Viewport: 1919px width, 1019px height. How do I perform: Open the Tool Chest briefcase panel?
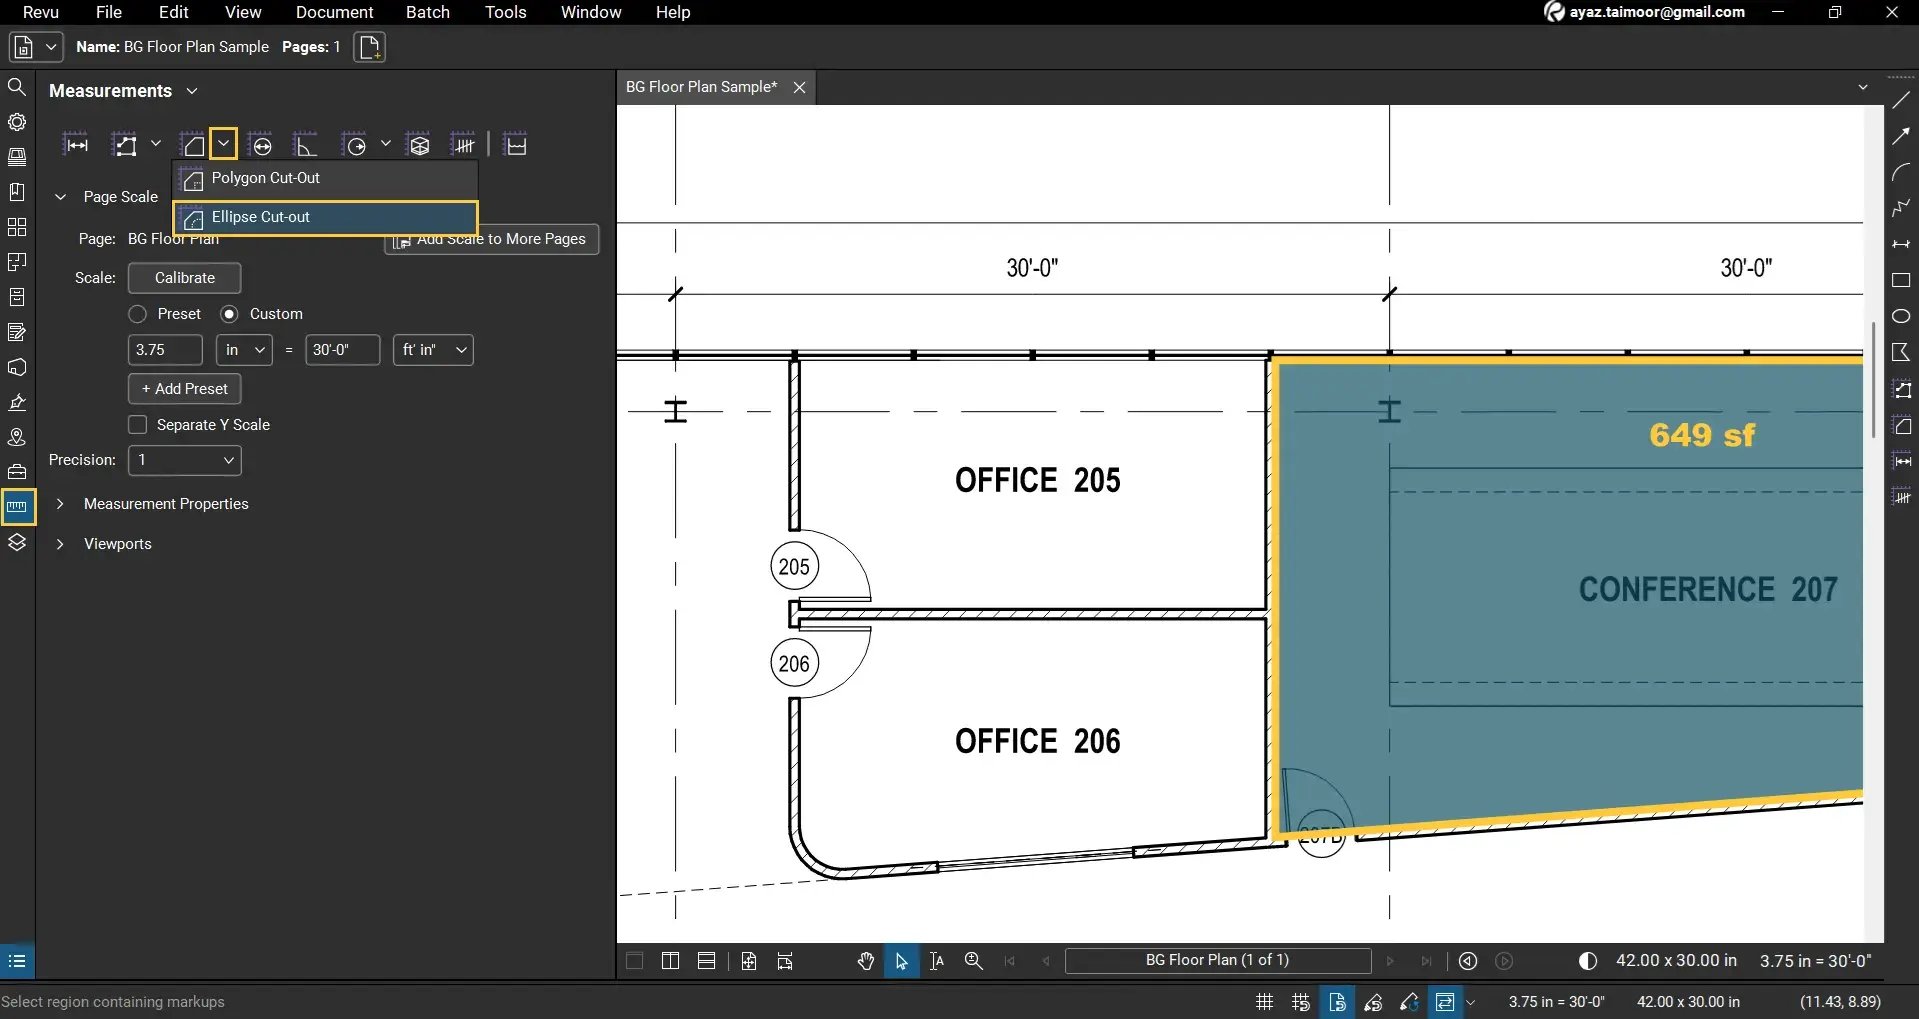pyautogui.click(x=17, y=471)
